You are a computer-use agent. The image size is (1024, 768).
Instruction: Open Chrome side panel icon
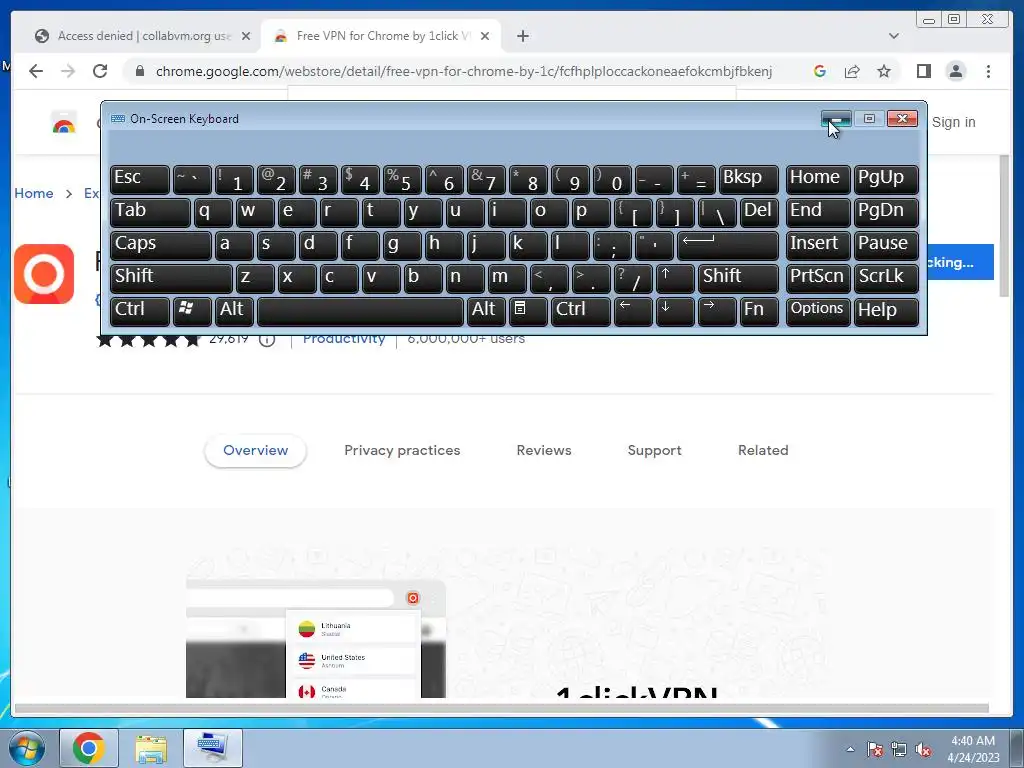[923, 71]
